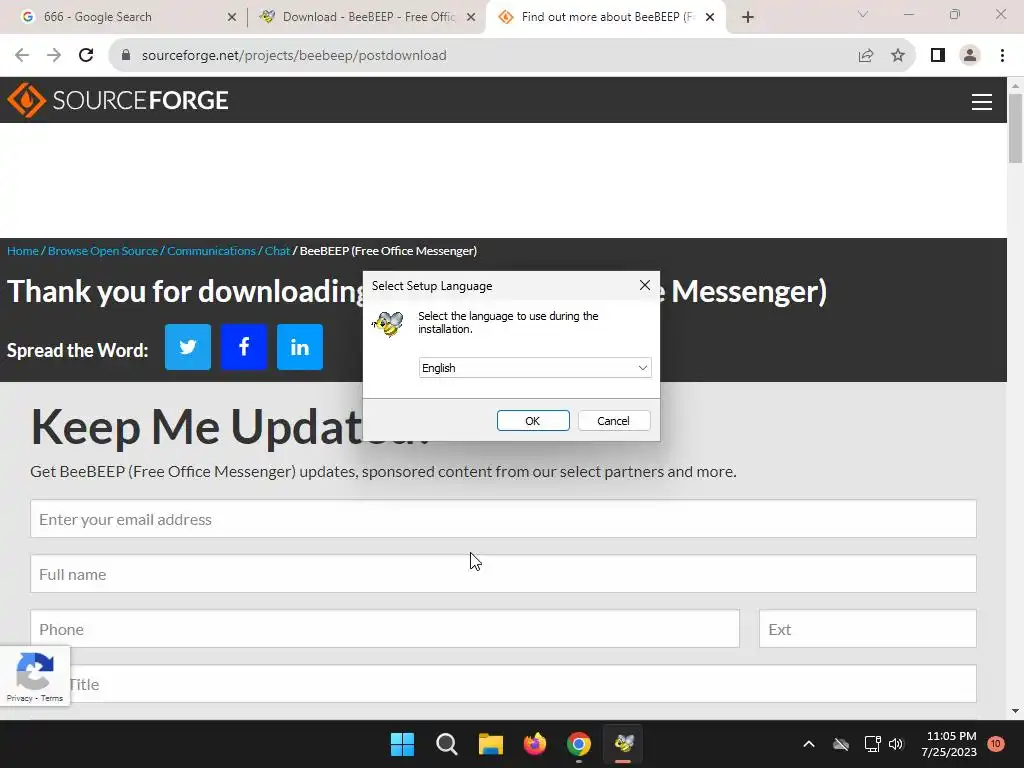This screenshot has height=768, width=1024.
Task: Click the scrollbar down arrow
Action: 1016,711
